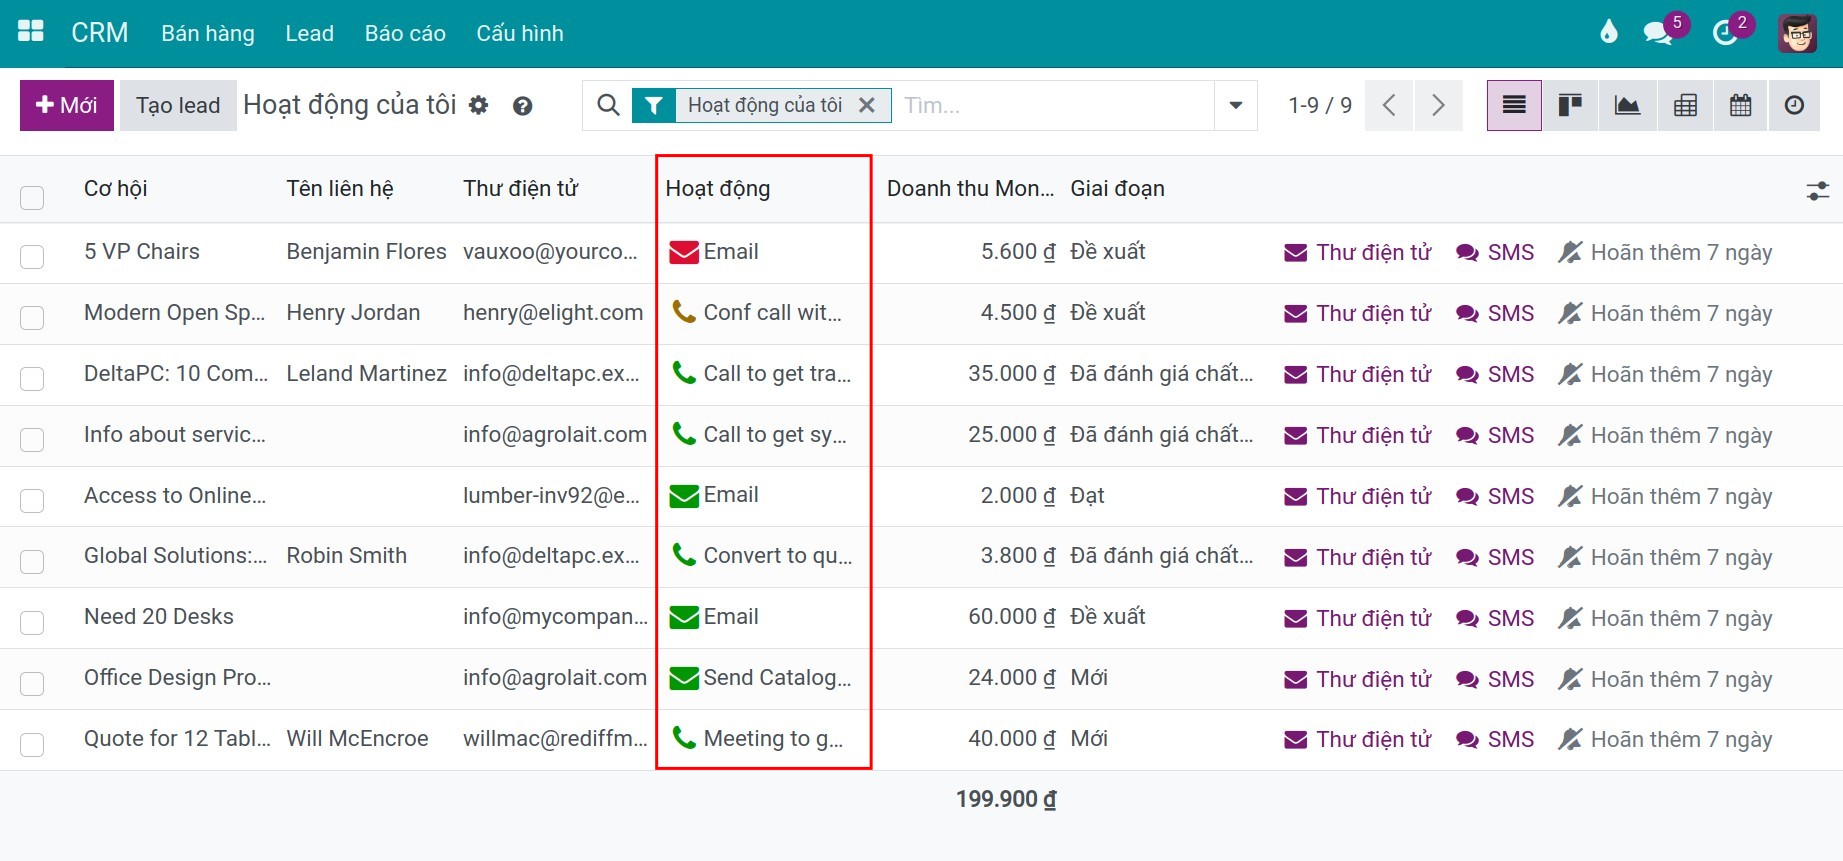Switch to activity clock view
Viewport: 1843px width, 861px height.
tap(1795, 105)
